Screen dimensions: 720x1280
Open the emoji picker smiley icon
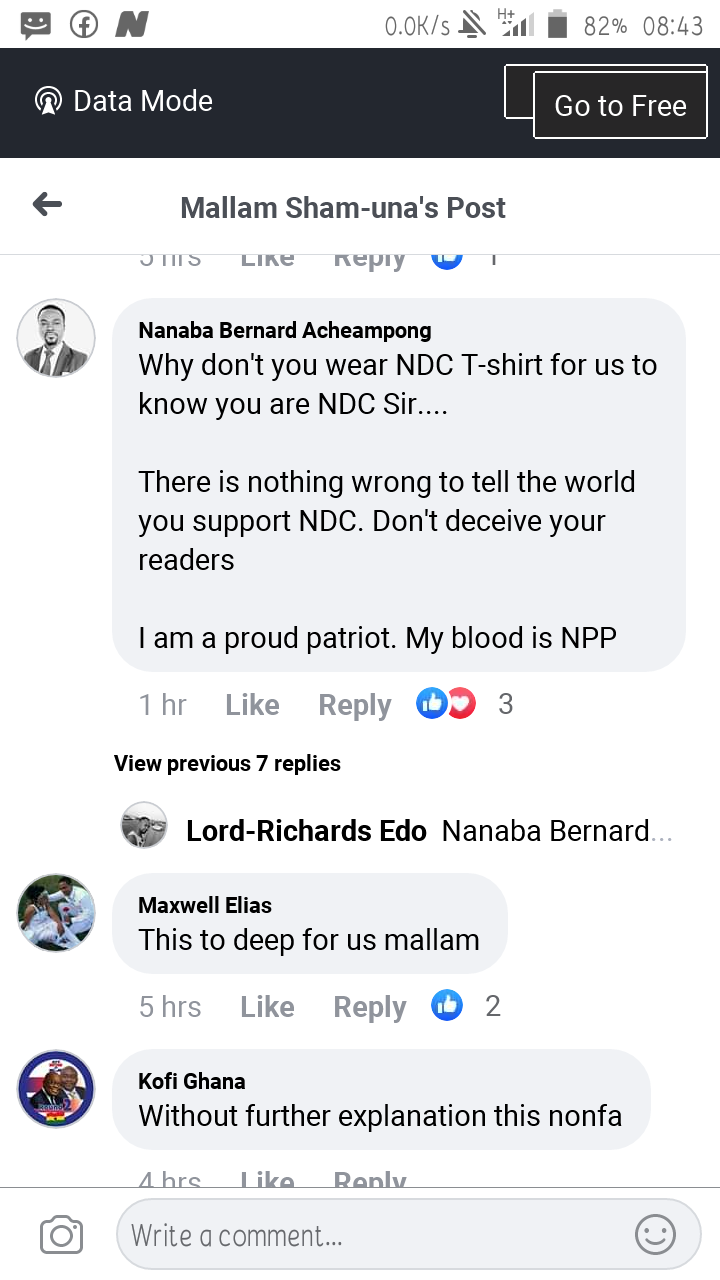[x=656, y=1235]
